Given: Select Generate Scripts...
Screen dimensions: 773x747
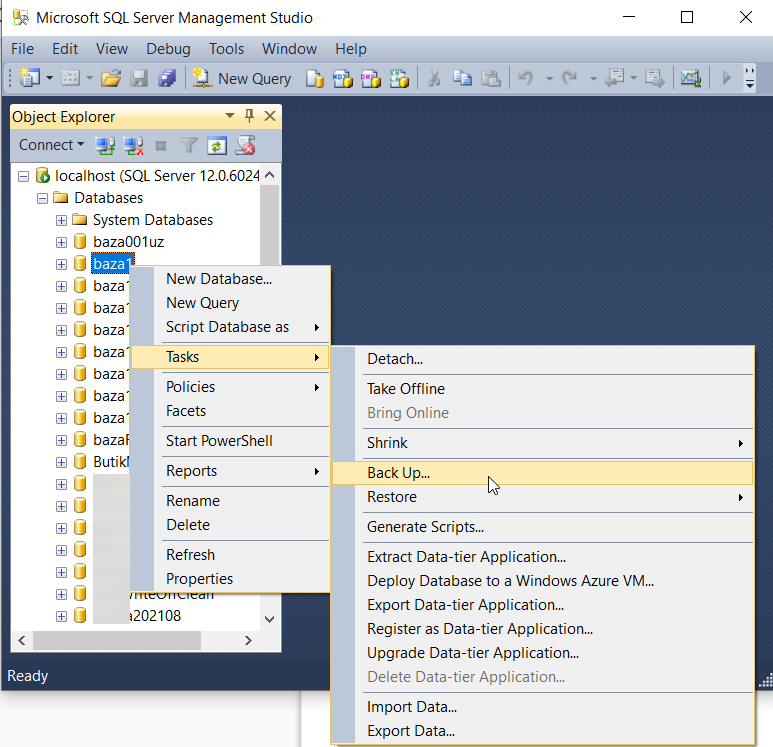Looking at the screenshot, I should [x=543, y=527].
